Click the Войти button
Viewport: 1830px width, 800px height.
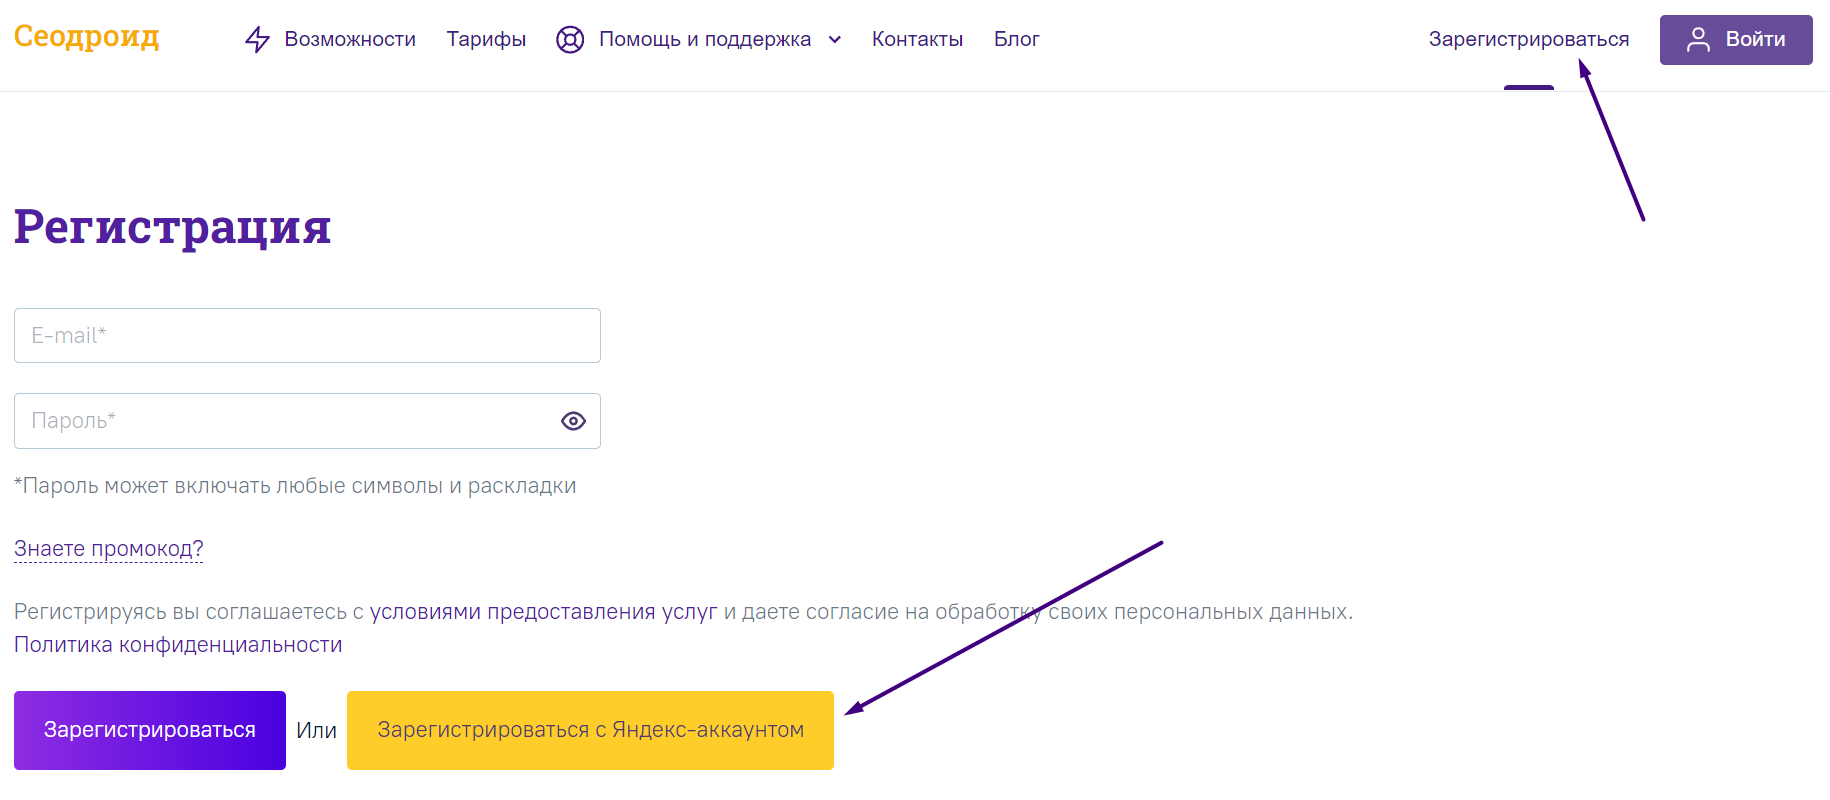point(1736,40)
